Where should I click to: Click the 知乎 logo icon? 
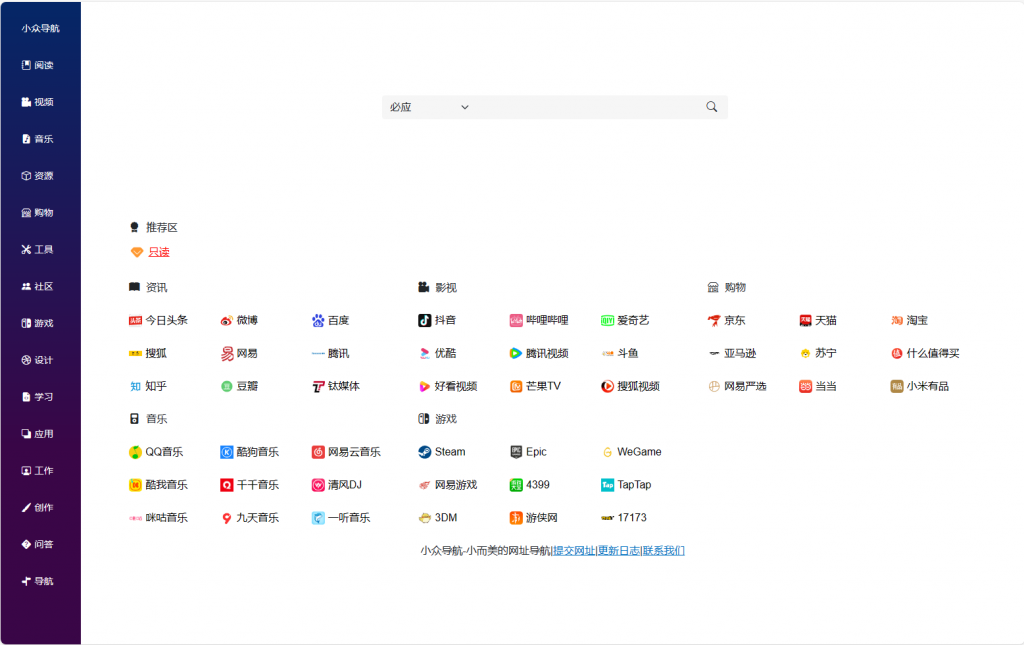tap(135, 386)
